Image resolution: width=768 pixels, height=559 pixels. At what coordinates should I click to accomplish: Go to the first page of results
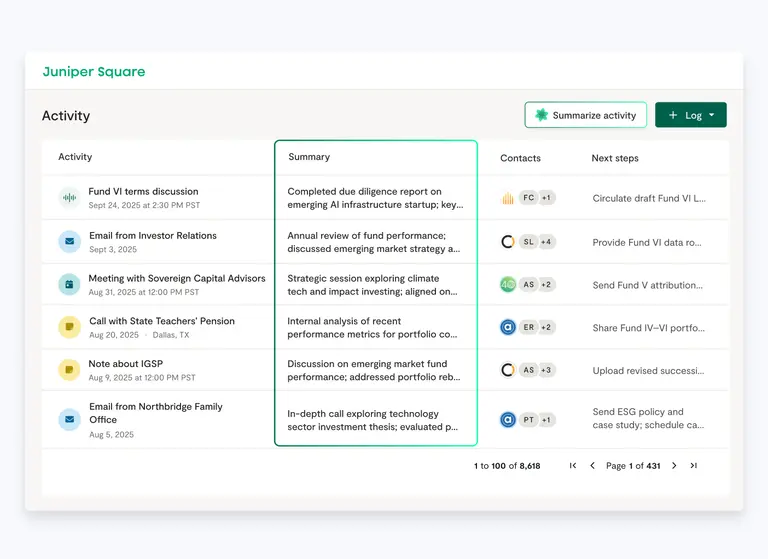(573, 466)
